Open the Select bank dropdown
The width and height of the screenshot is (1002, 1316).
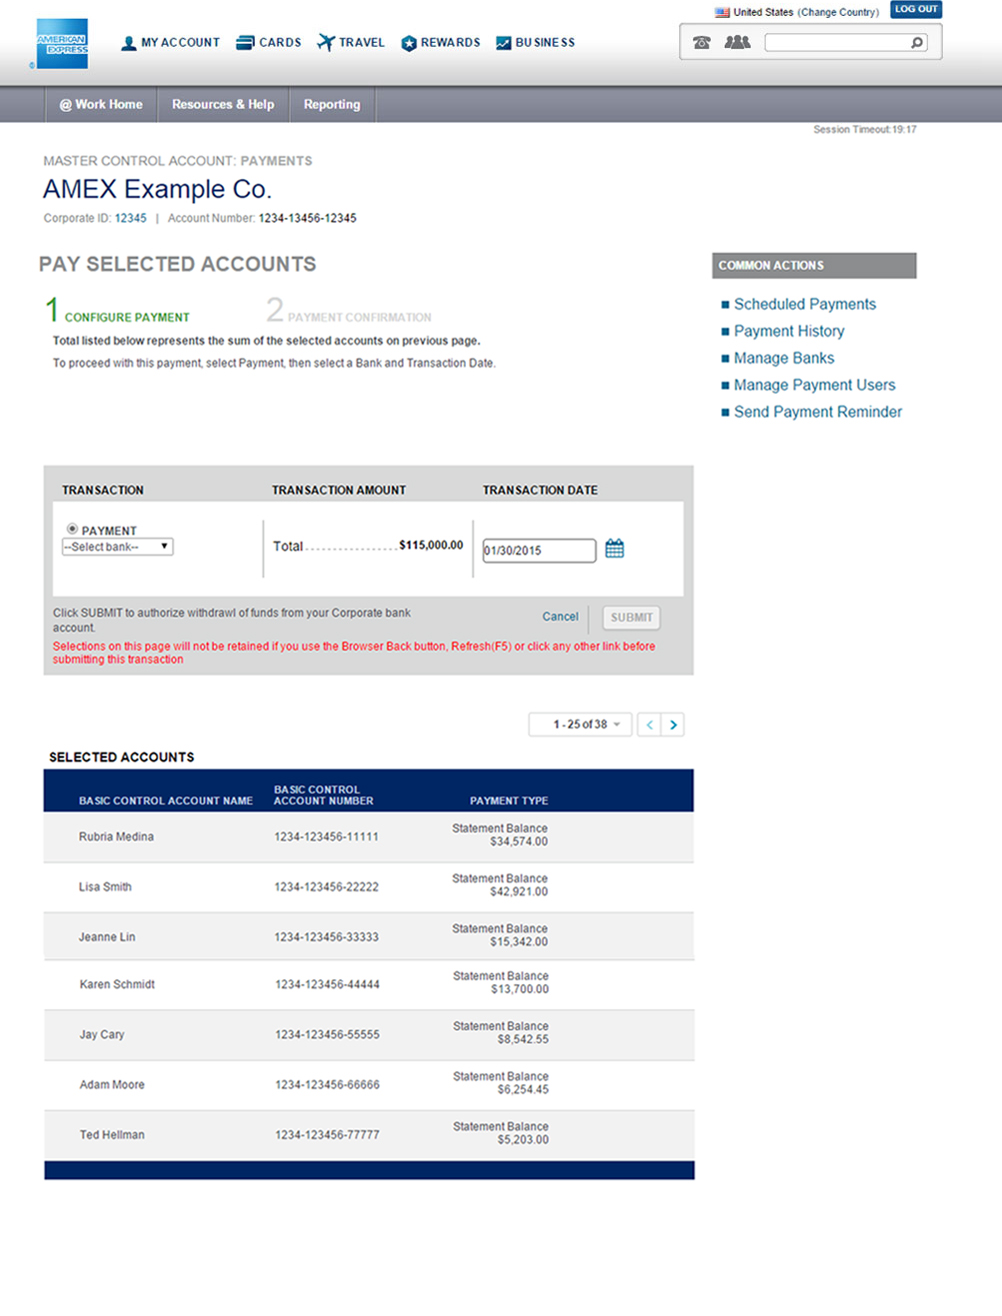118,547
